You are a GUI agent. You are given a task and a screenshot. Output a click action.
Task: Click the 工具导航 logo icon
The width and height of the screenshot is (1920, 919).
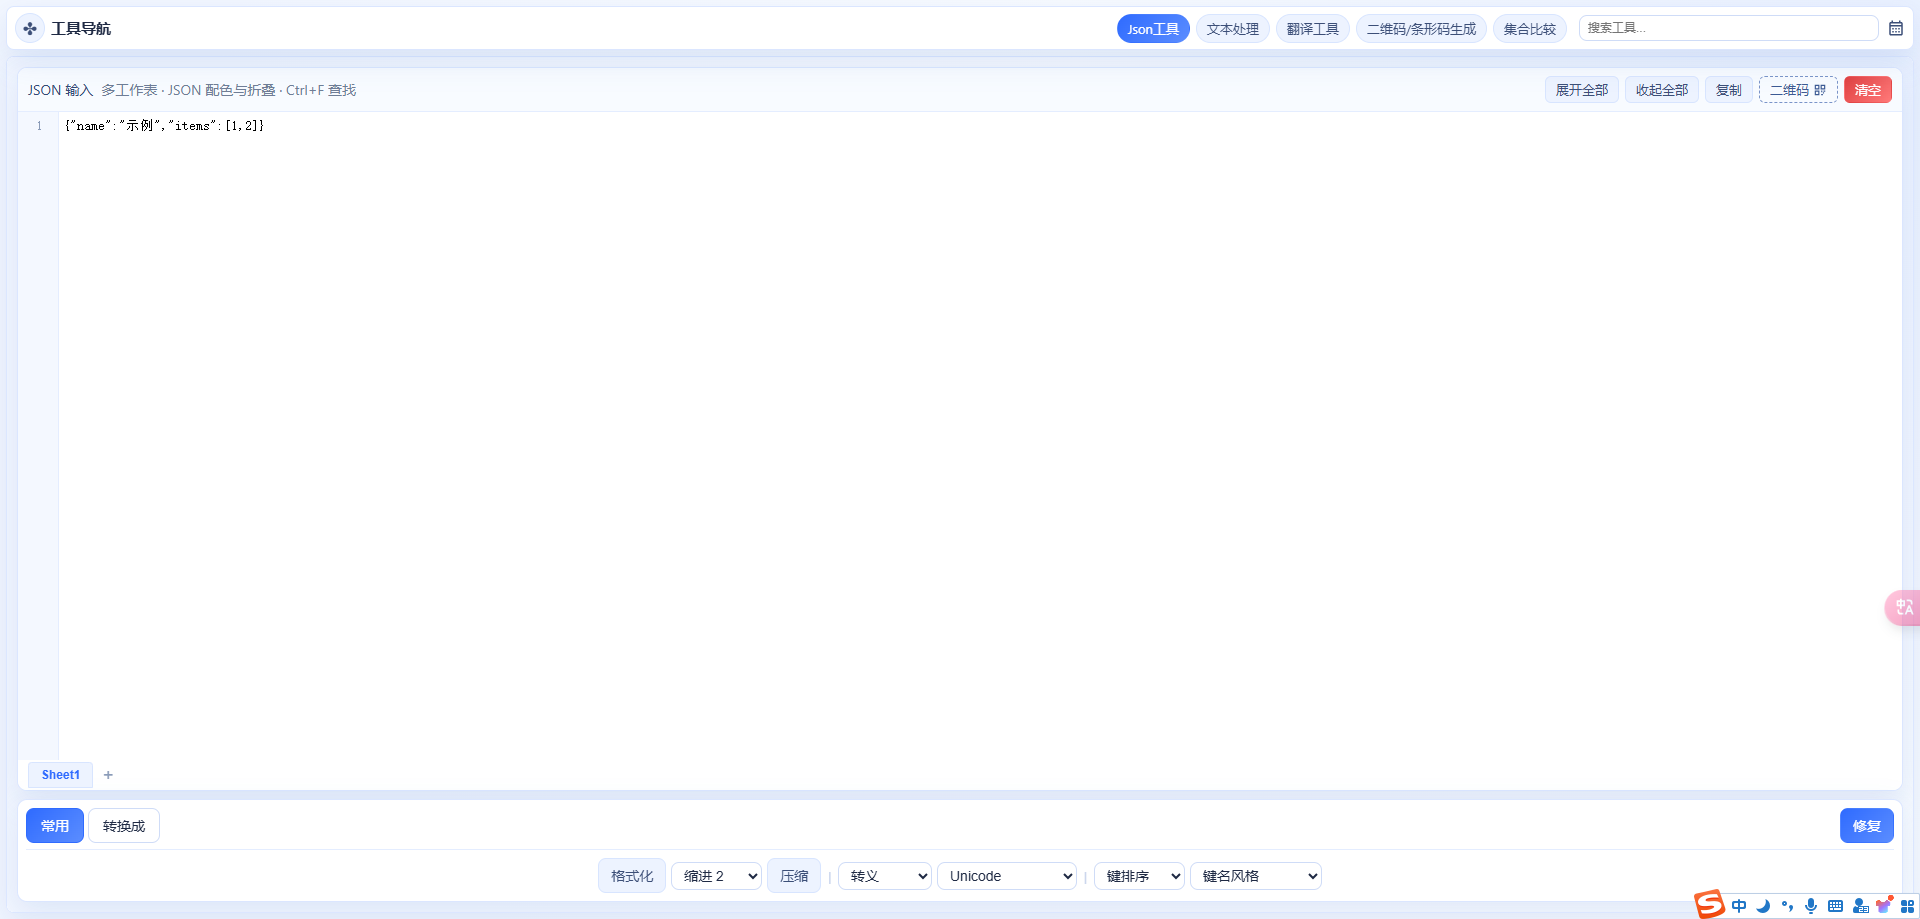pos(30,29)
